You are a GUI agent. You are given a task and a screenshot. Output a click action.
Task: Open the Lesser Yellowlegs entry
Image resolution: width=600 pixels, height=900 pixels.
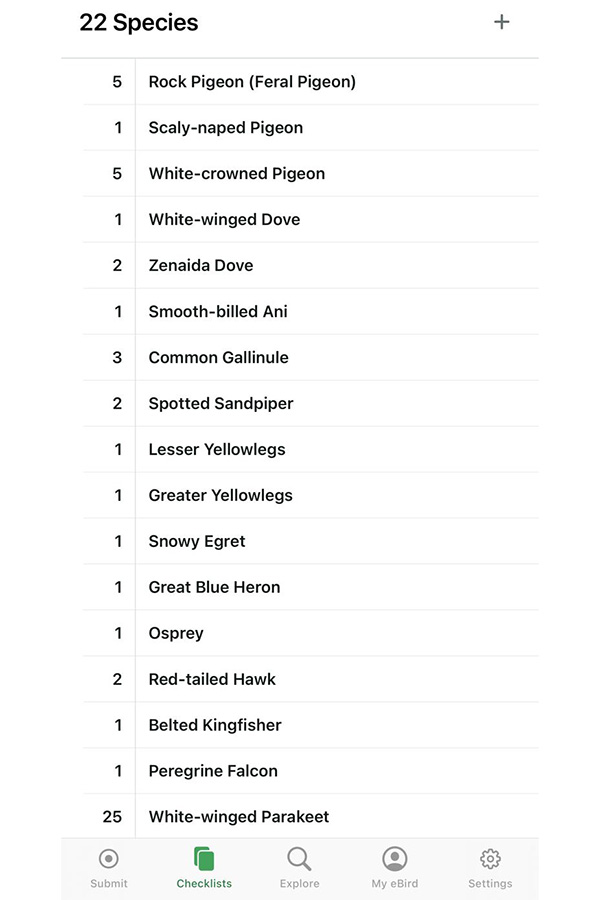[217, 450]
